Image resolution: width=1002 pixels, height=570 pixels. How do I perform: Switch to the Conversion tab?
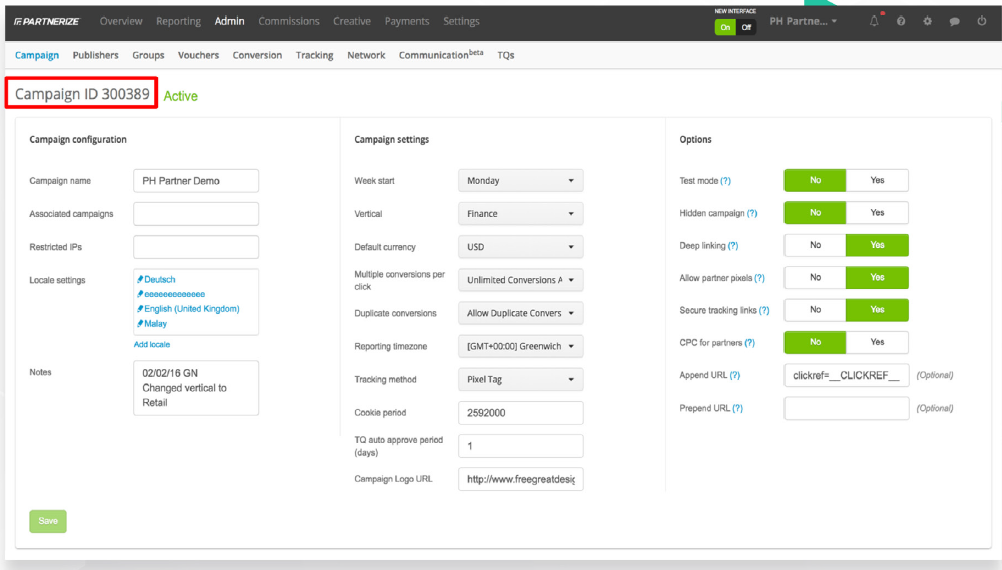point(257,55)
